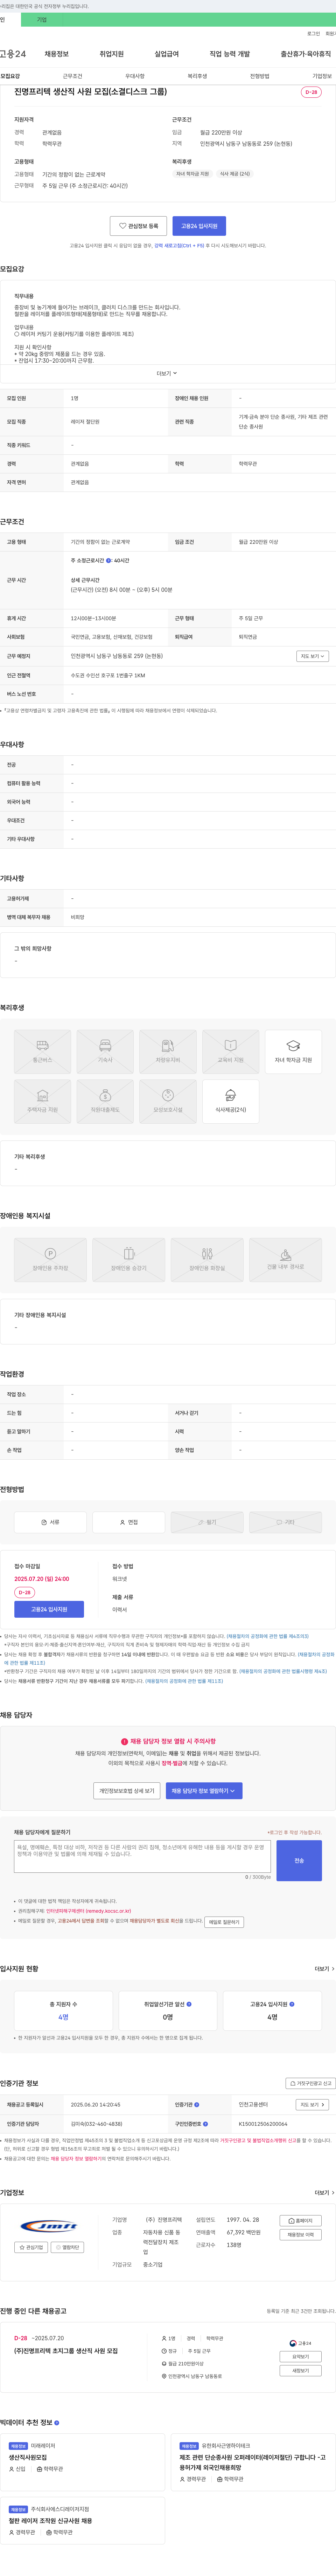Expand job description with 더보기
Image resolution: width=336 pixels, height=2576 pixels.
click(x=167, y=373)
